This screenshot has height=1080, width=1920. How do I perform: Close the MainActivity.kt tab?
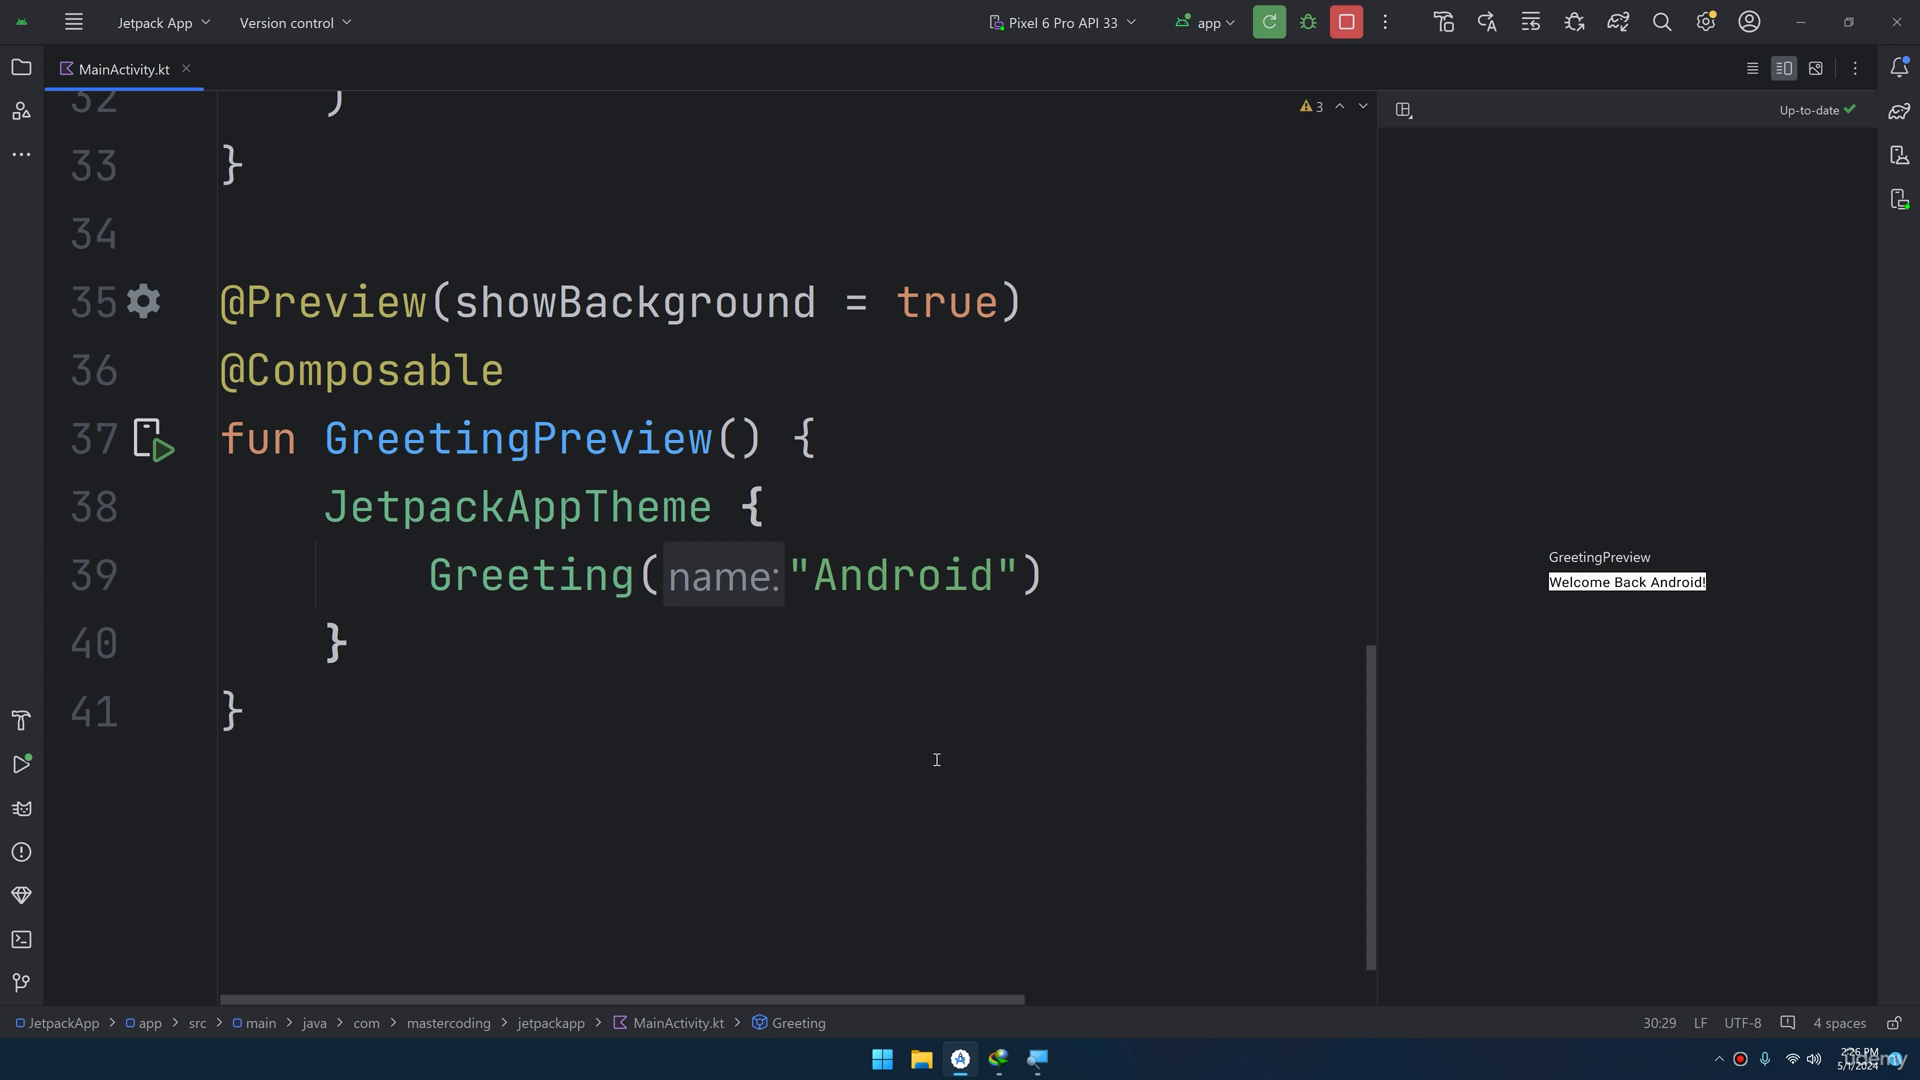(x=186, y=68)
